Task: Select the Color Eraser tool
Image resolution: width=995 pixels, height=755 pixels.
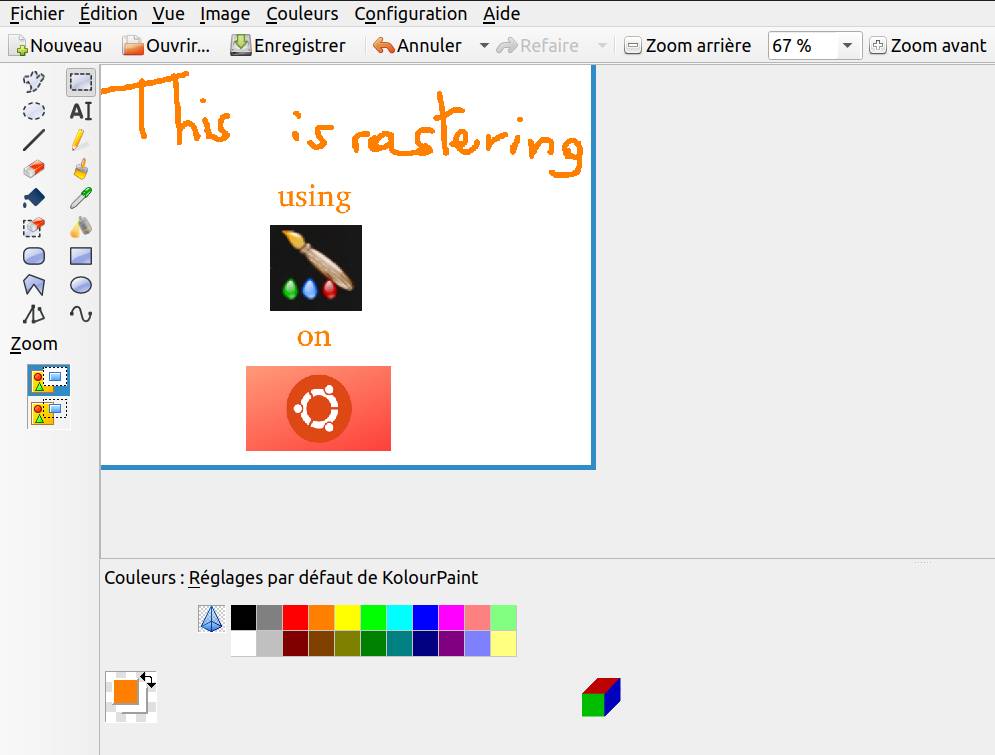Action: point(34,227)
